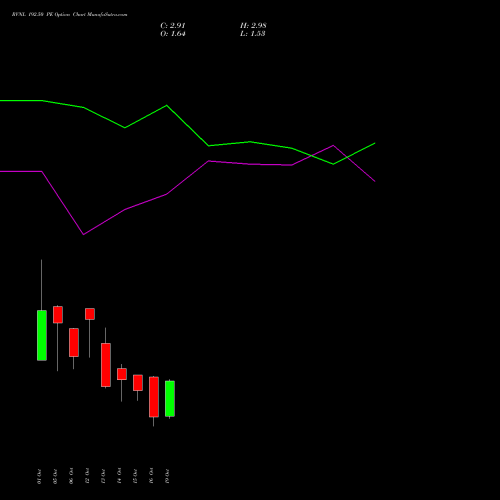Screen dimensions: 500x500
Task: Click the low value 'L: 1.53'
Action: [253, 34]
